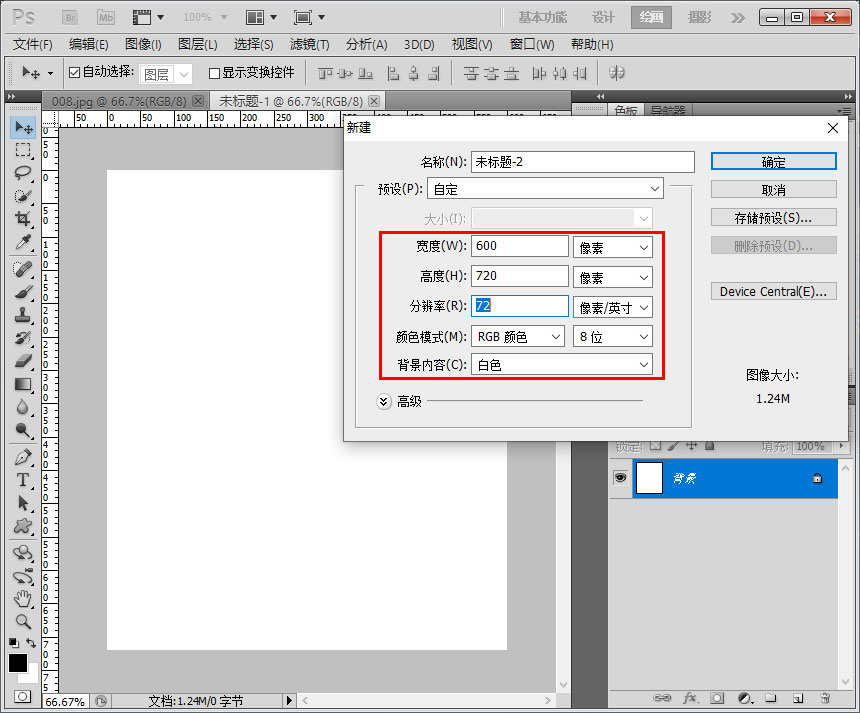Click the 取消 button
Viewport: 860px width, 713px height.
pyautogui.click(x=773, y=190)
